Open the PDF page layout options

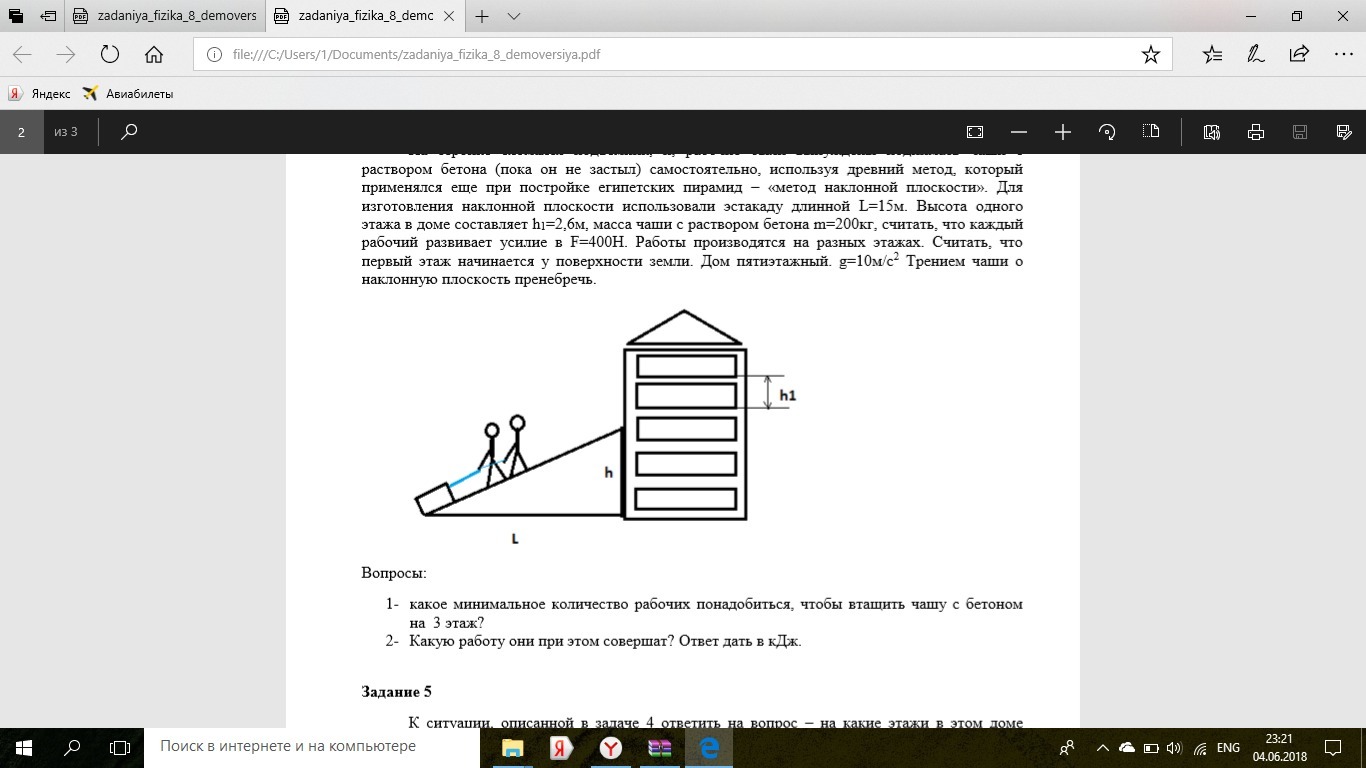click(1150, 132)
